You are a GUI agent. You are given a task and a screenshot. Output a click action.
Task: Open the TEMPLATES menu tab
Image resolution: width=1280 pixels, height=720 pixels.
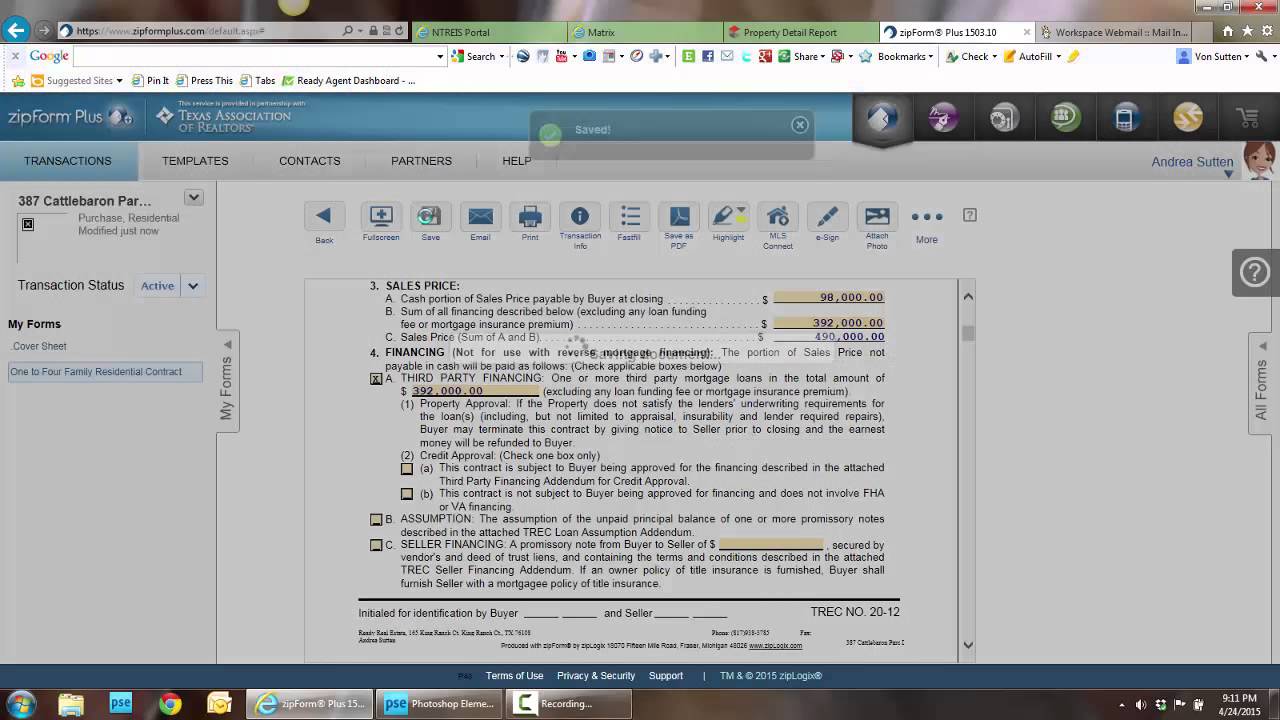[195, 161]
